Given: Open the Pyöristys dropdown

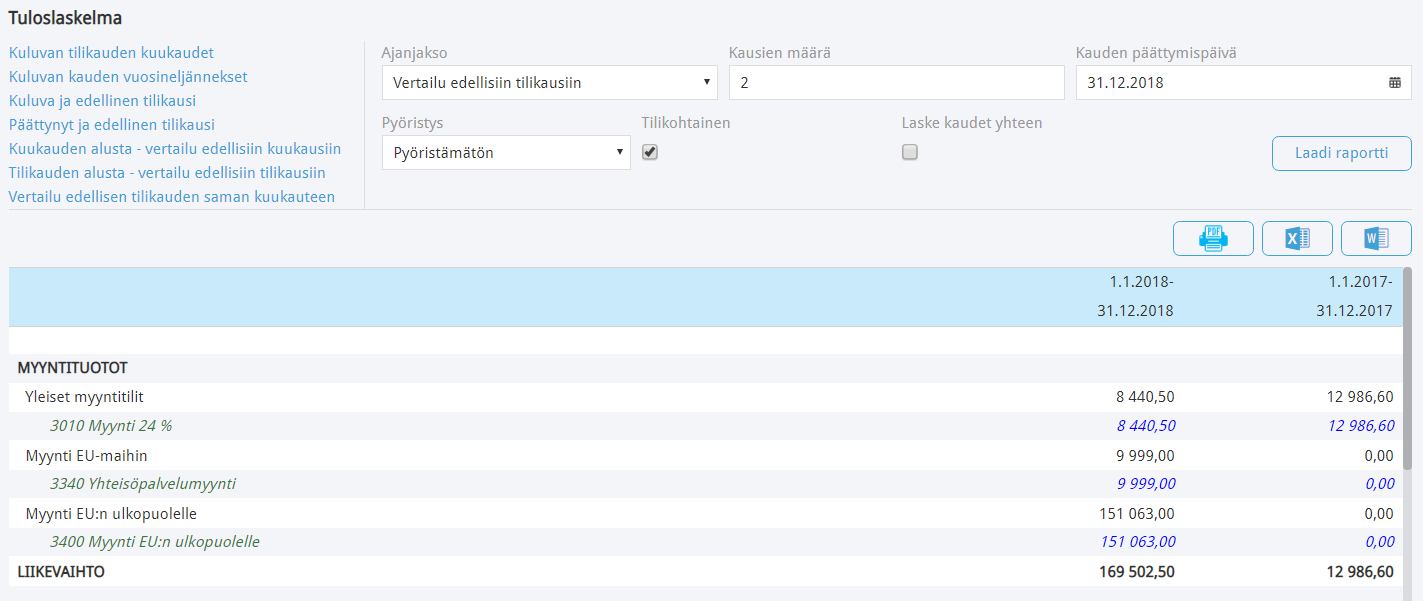Looking at the screenshot, I should click(x=506, y=153).
